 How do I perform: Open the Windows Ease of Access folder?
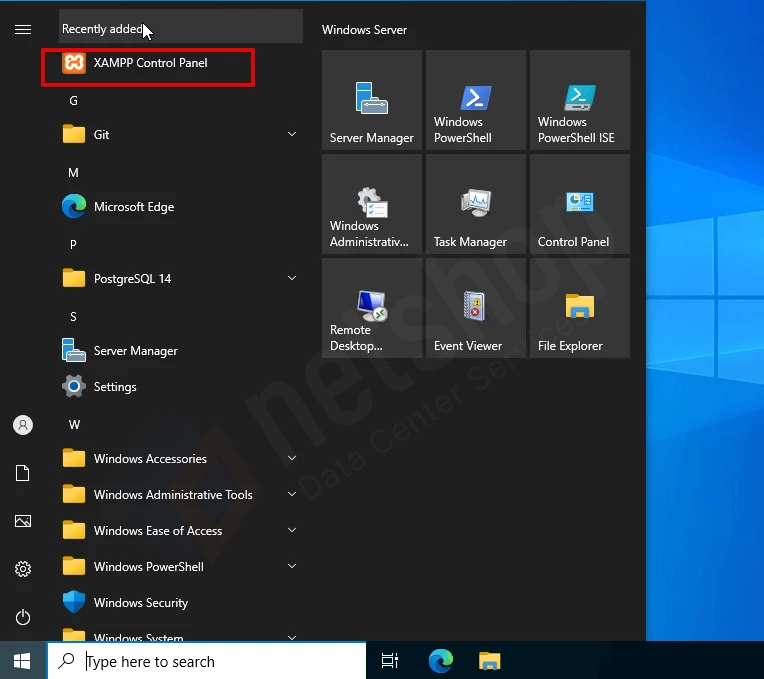click(180, 531)
